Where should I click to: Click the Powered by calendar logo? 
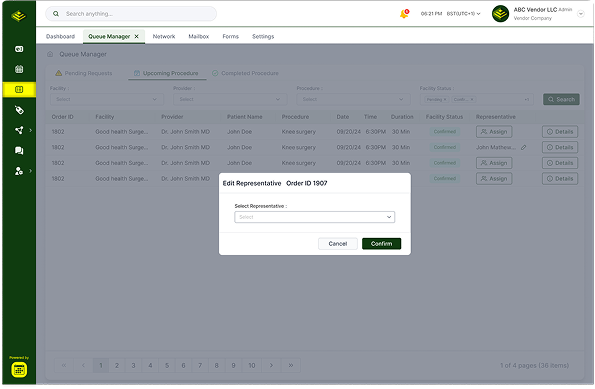coord(19,370)
